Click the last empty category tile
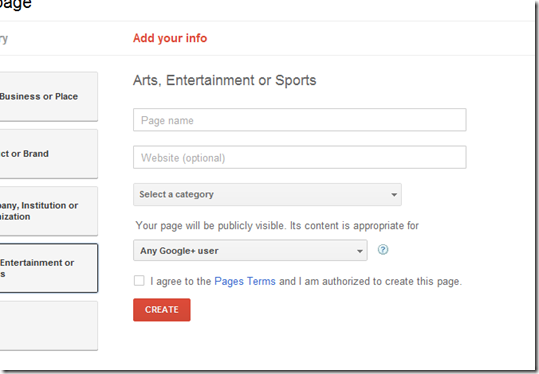This screenshot has width=539, height=374. [48, 326]
